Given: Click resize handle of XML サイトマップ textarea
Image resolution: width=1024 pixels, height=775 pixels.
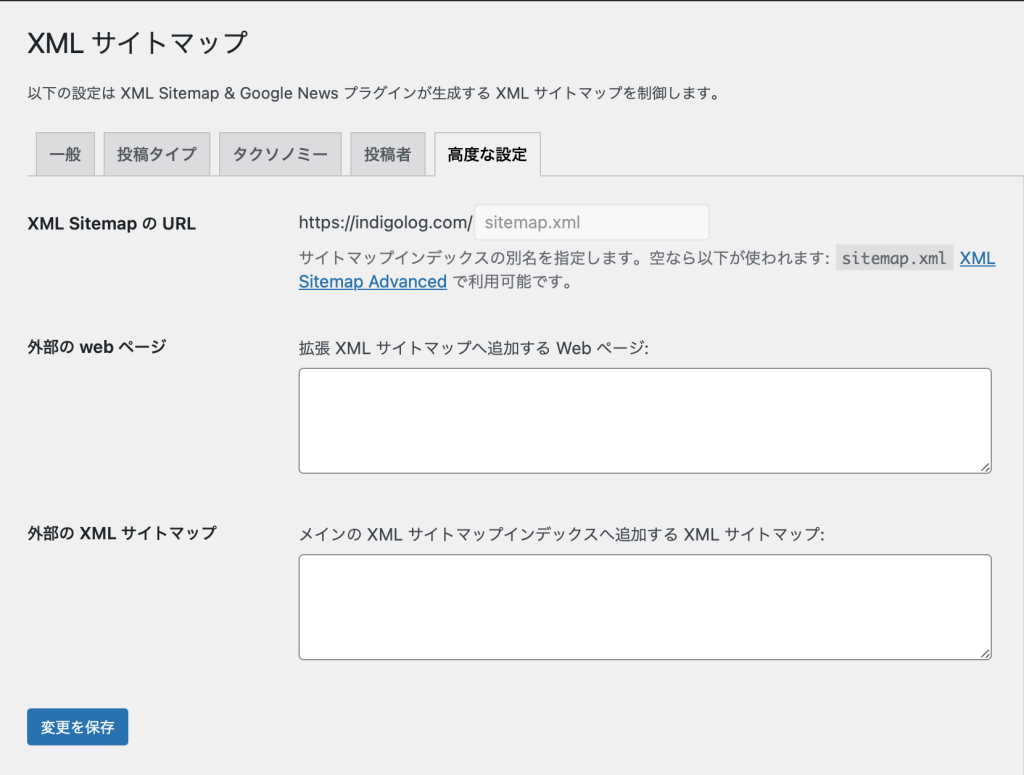Looking at the screenshot, I should (x=985, y=653).
